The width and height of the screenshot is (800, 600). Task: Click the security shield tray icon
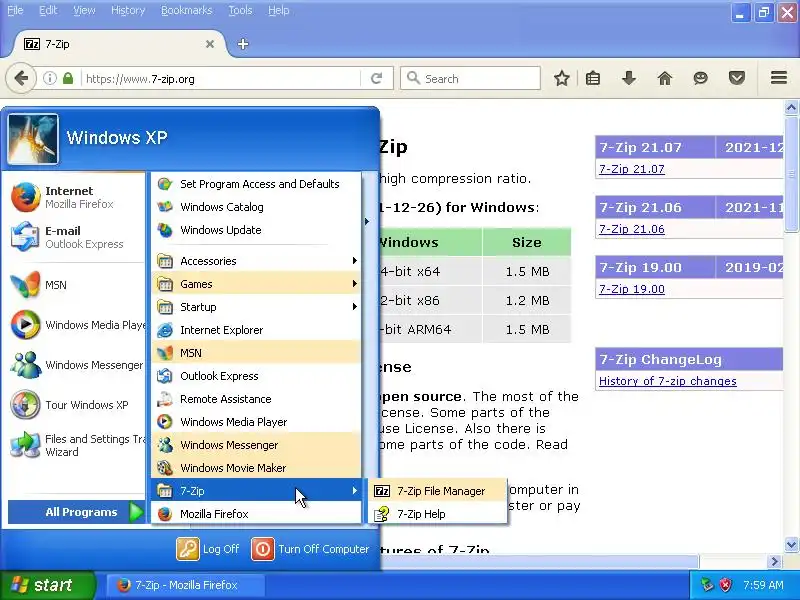pos(726,585)
